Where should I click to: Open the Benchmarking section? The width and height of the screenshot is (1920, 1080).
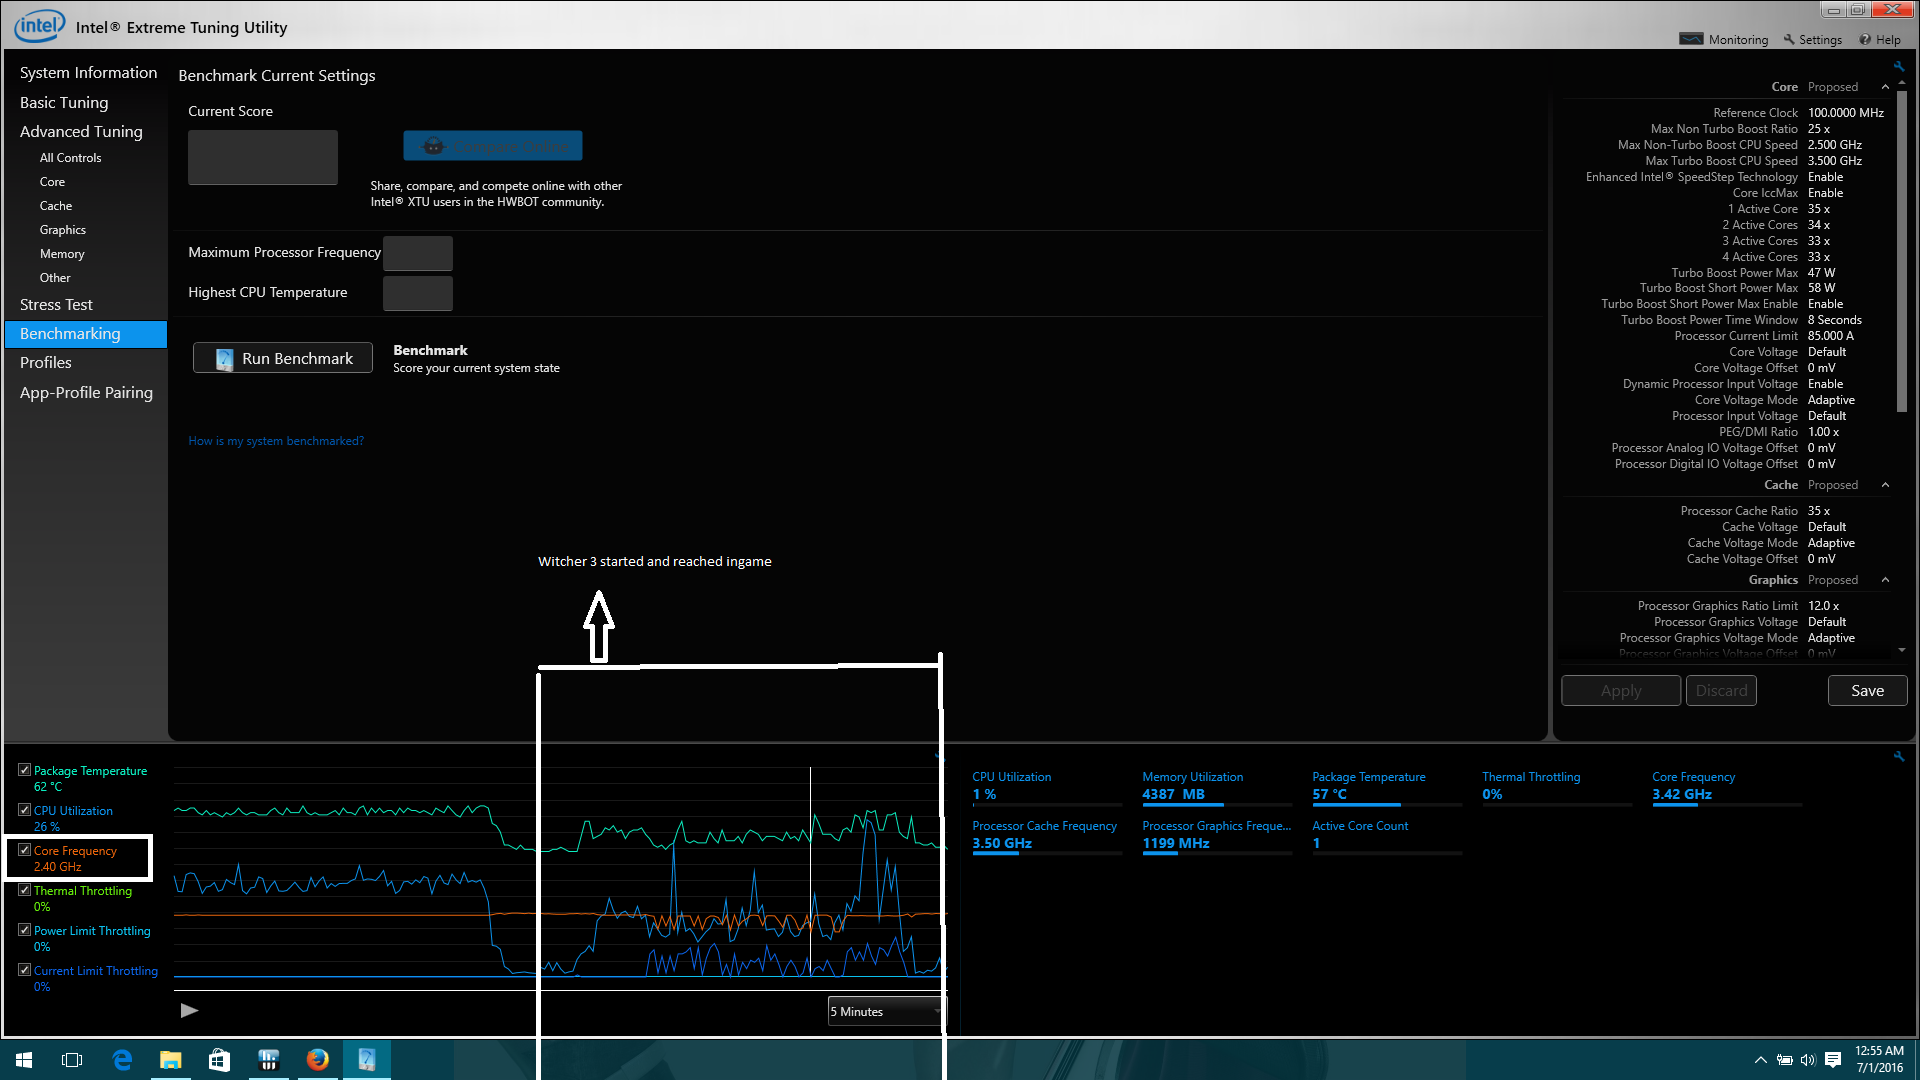(86, 334)
